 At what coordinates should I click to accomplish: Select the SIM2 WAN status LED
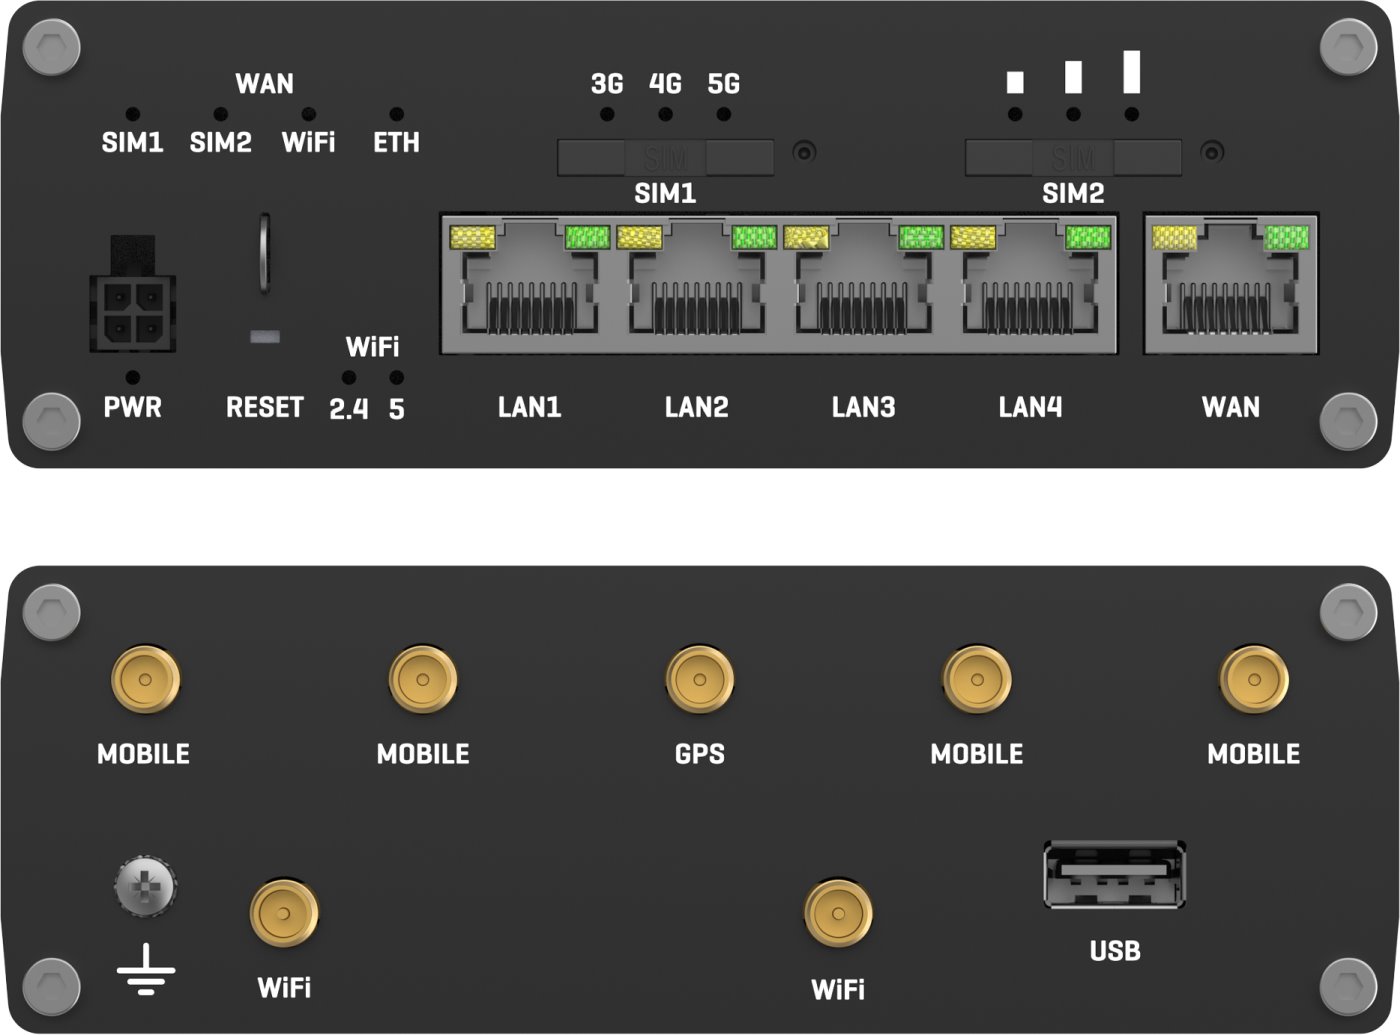pyautogui.click(x=220, y=115)
